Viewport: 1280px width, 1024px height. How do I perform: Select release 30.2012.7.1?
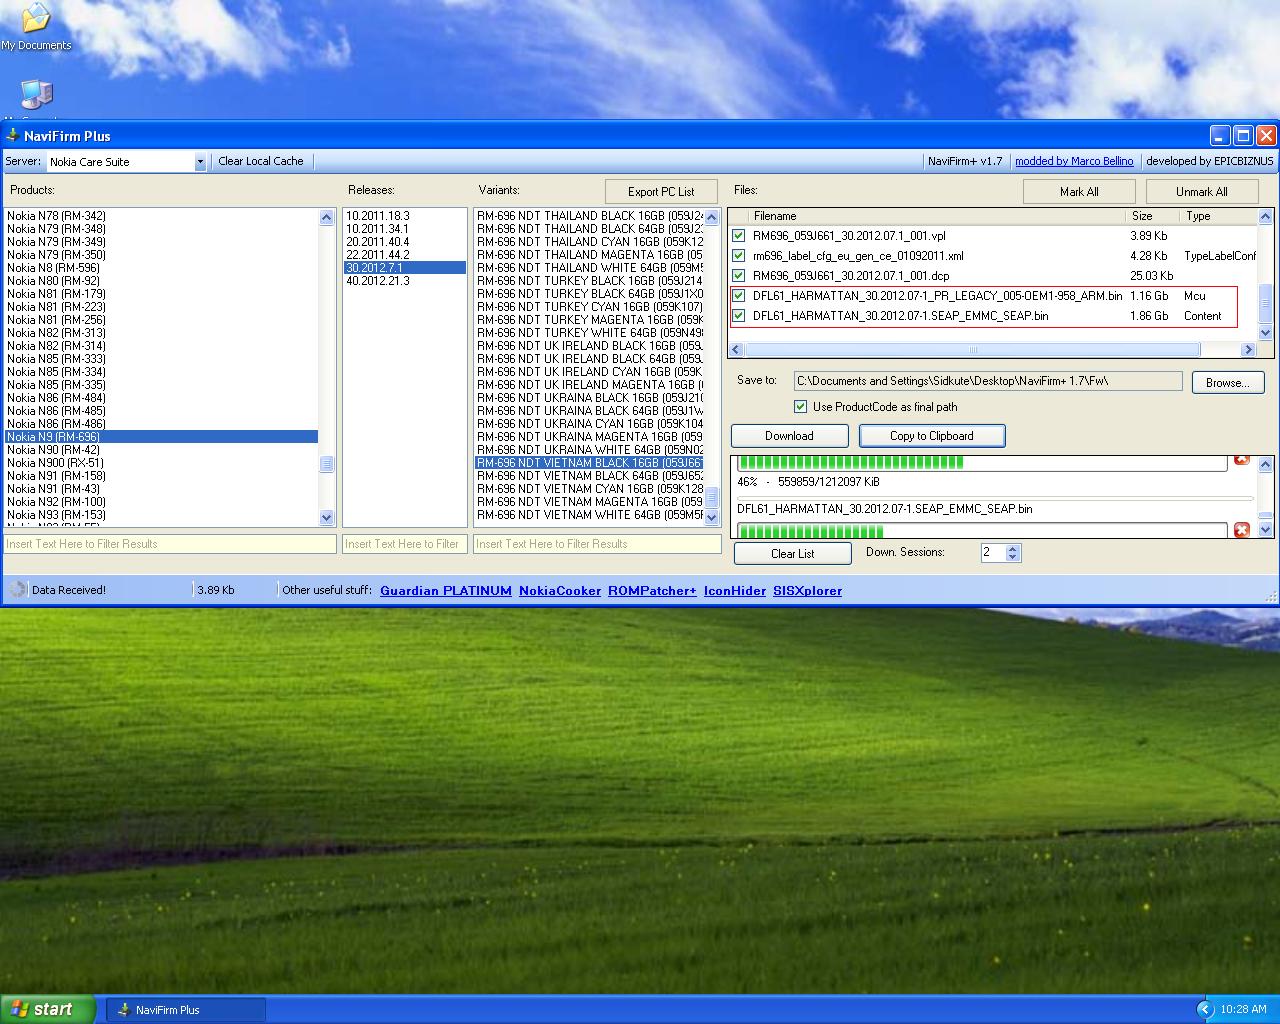pos(405,268)
